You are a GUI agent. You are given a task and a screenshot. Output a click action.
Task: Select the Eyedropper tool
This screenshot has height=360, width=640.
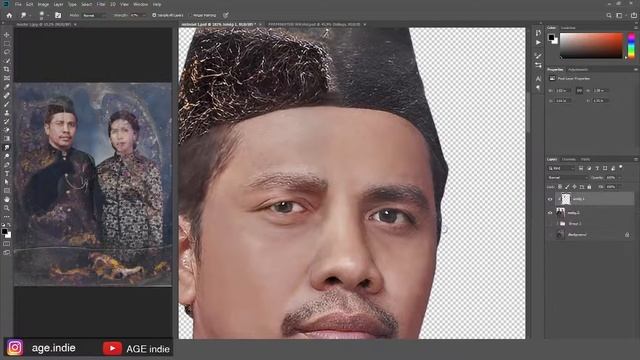[x=7, y=87]
